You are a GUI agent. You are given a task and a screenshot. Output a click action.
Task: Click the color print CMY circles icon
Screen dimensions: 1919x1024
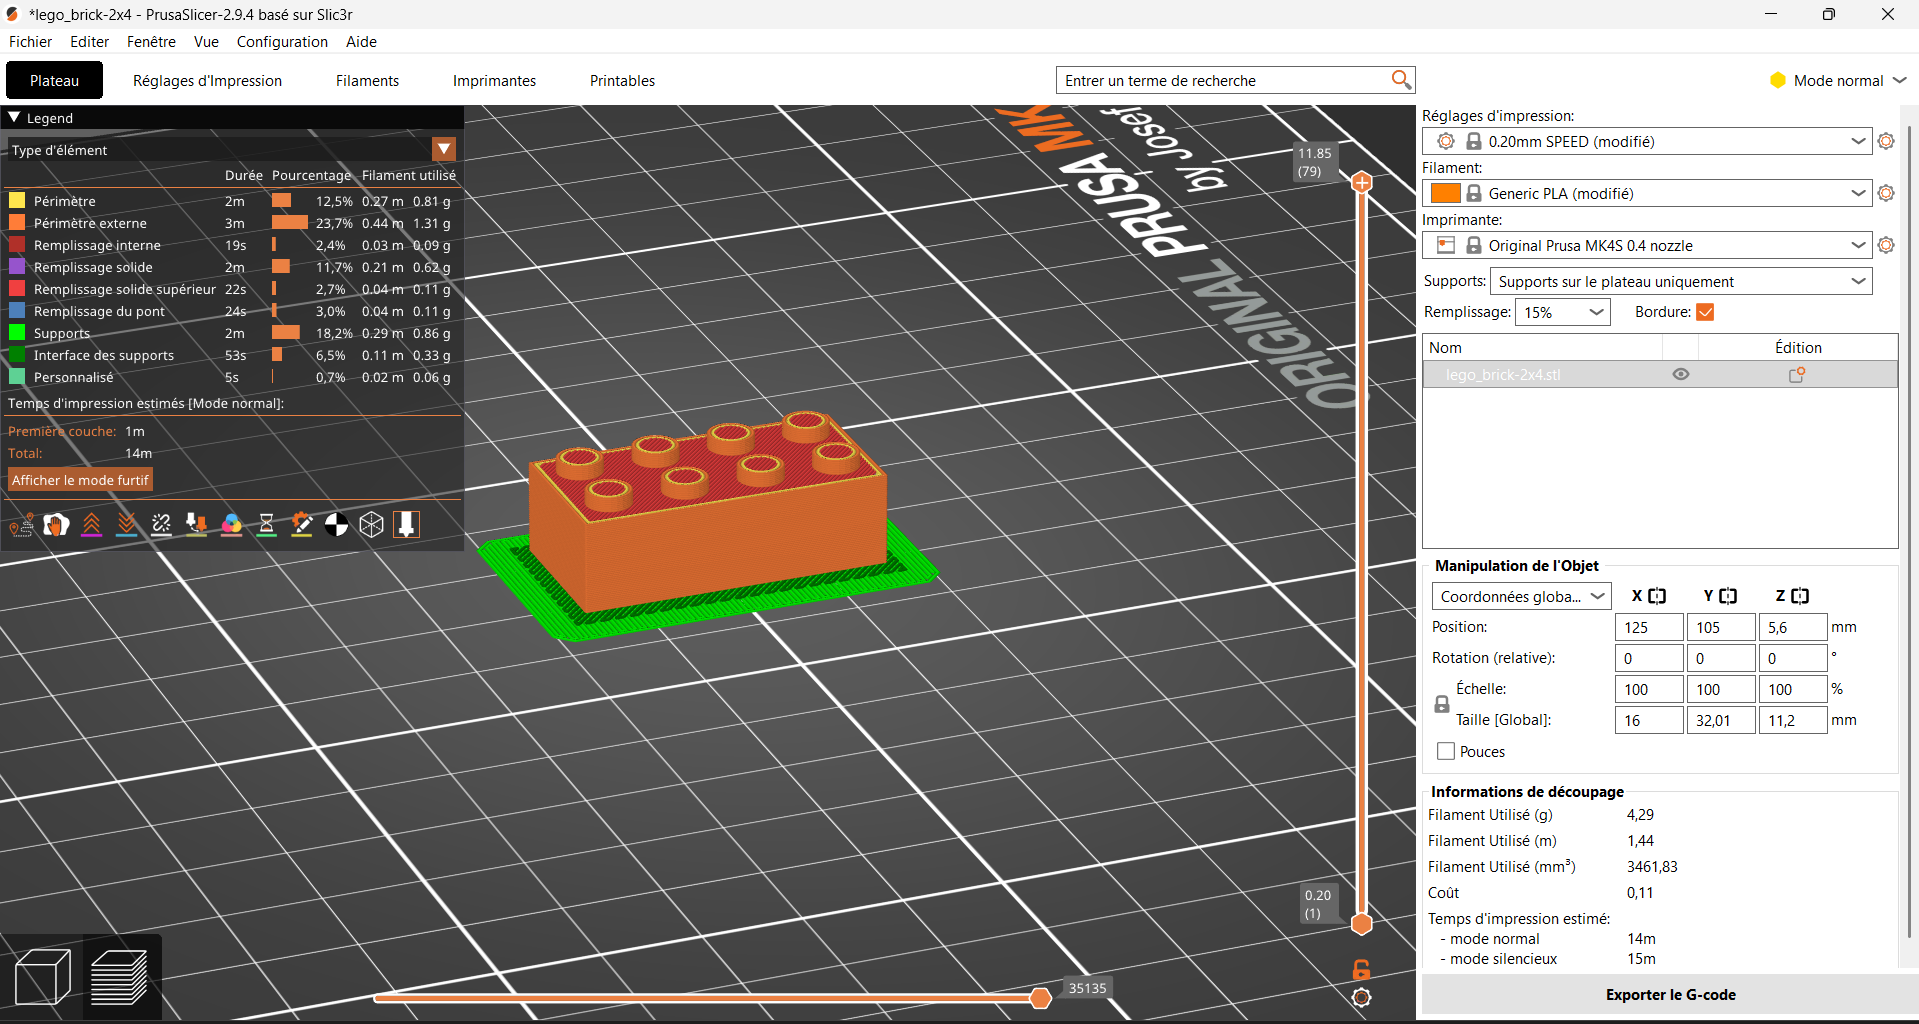[x=231, y=525]
